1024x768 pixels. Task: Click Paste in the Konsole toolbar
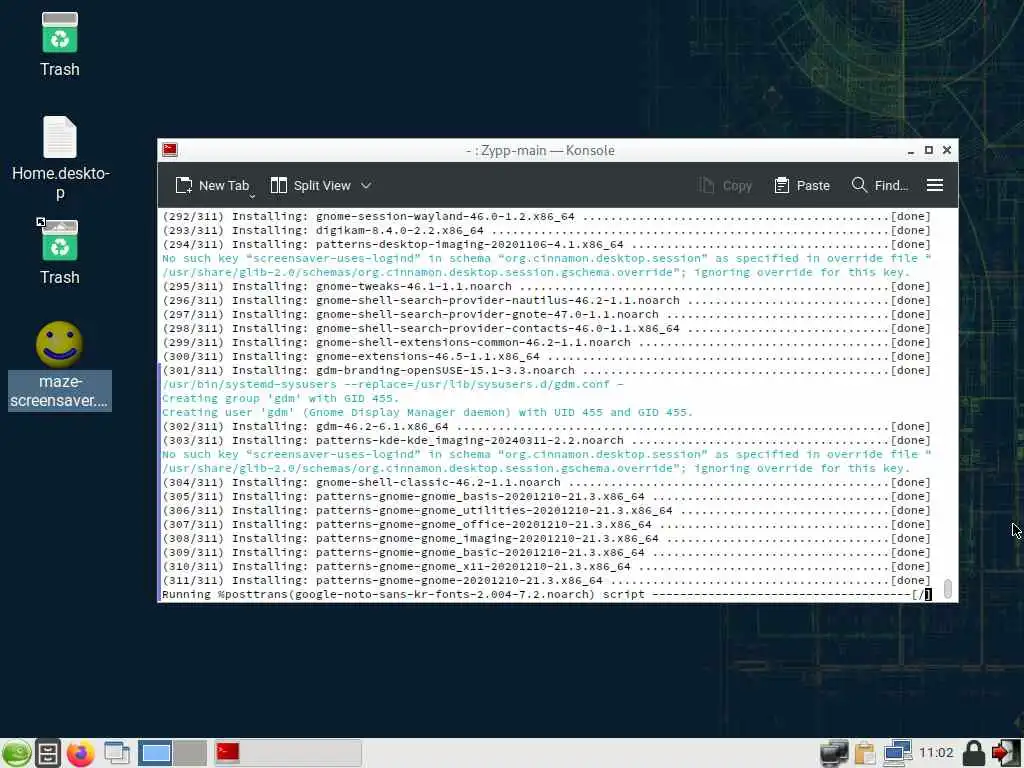coord(802,185)
